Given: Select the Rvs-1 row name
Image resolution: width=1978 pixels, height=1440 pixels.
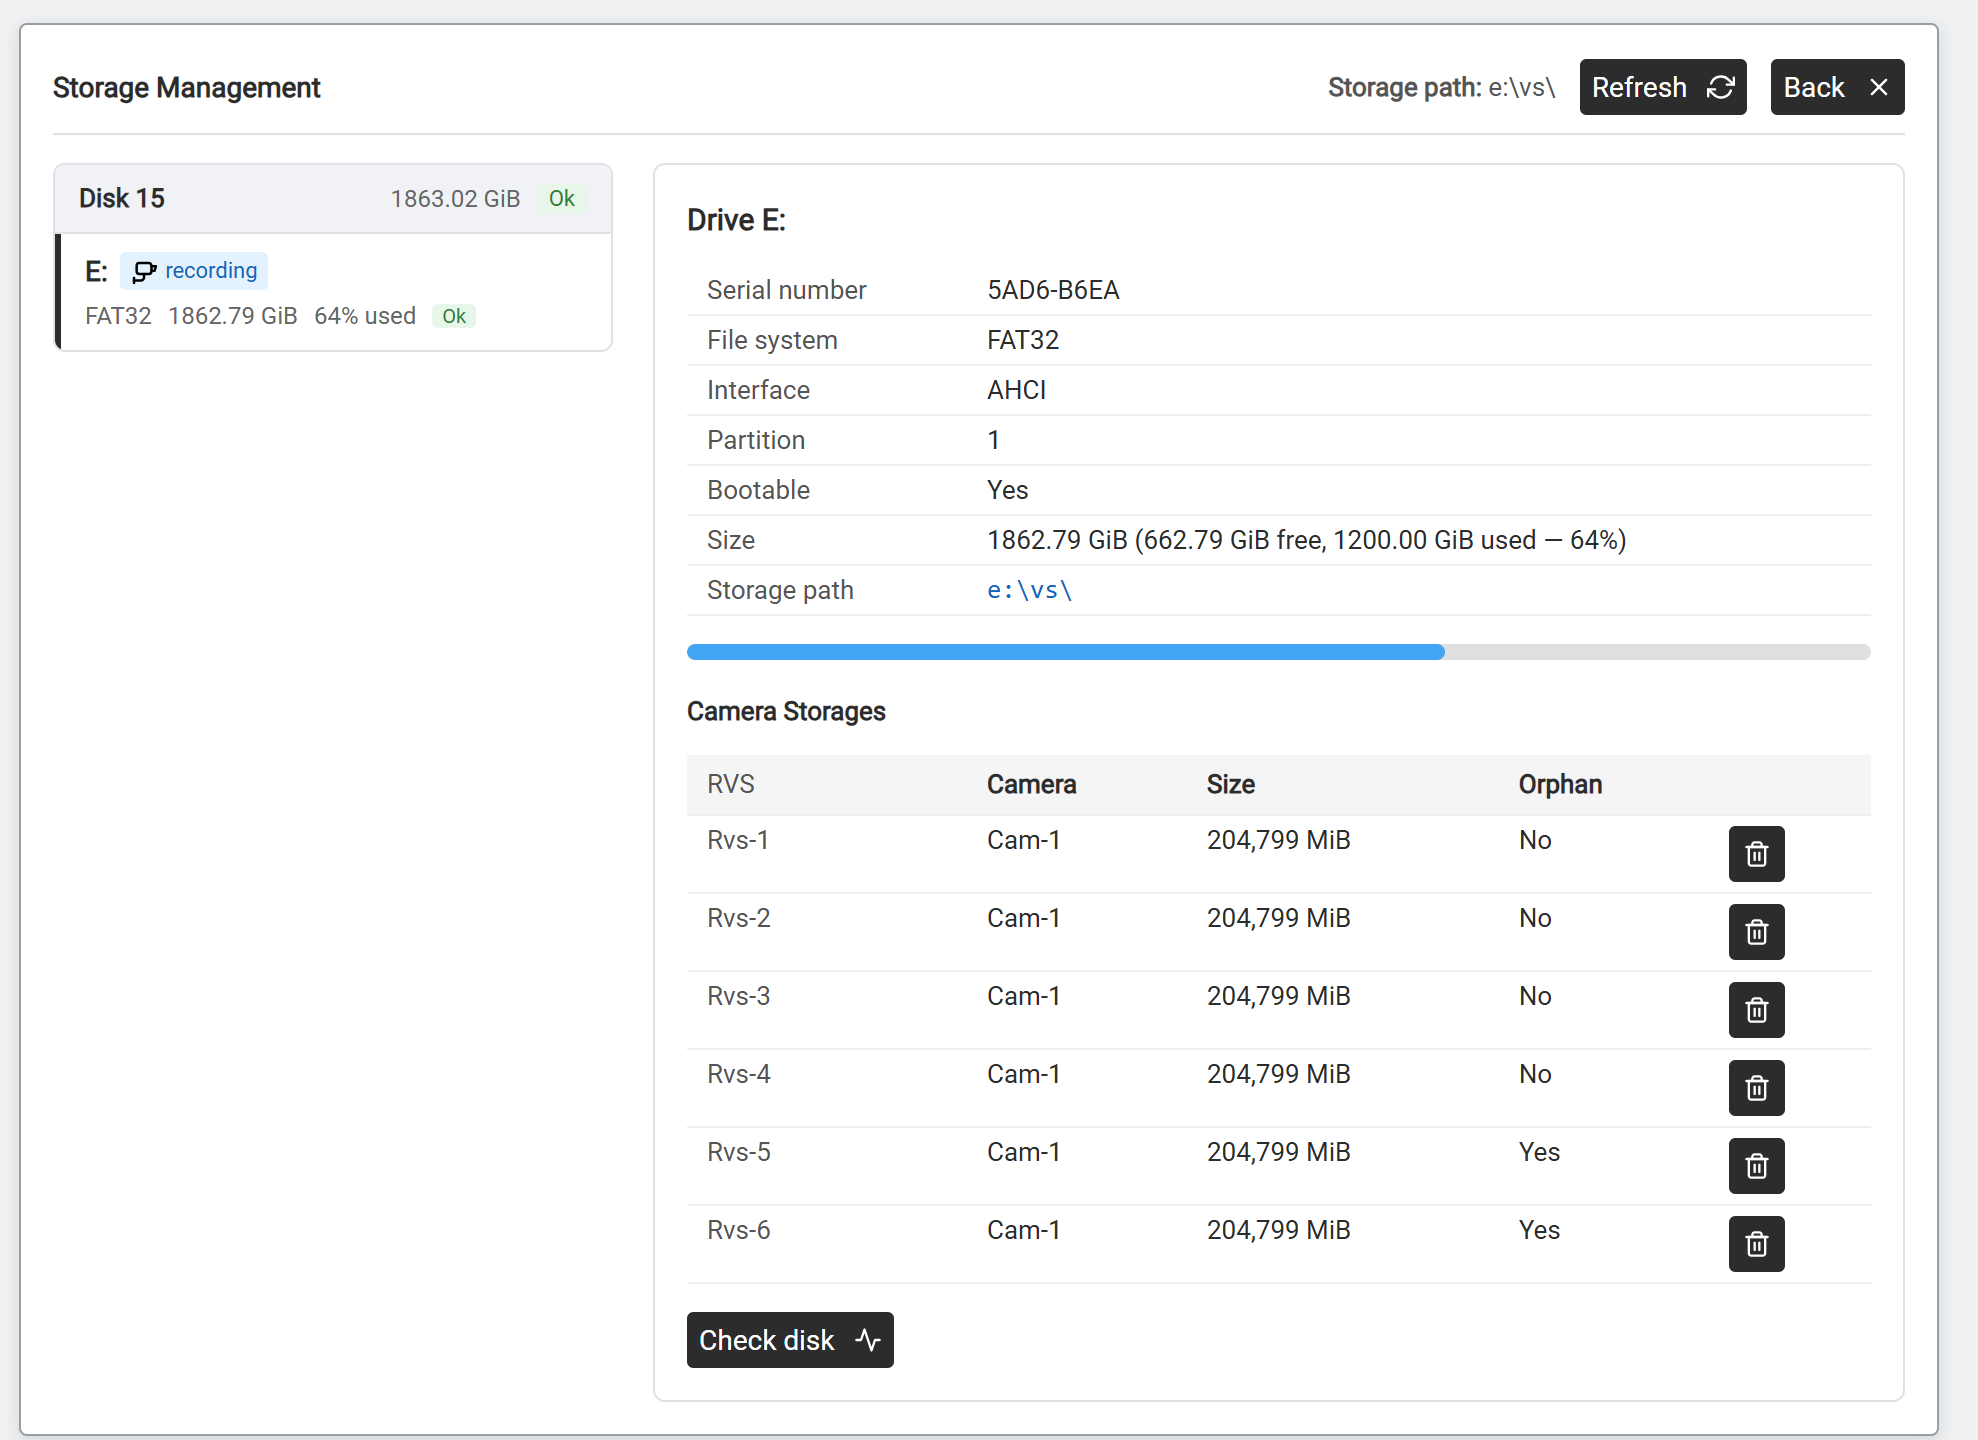Looking at the screenshot, I should point(738,840).
